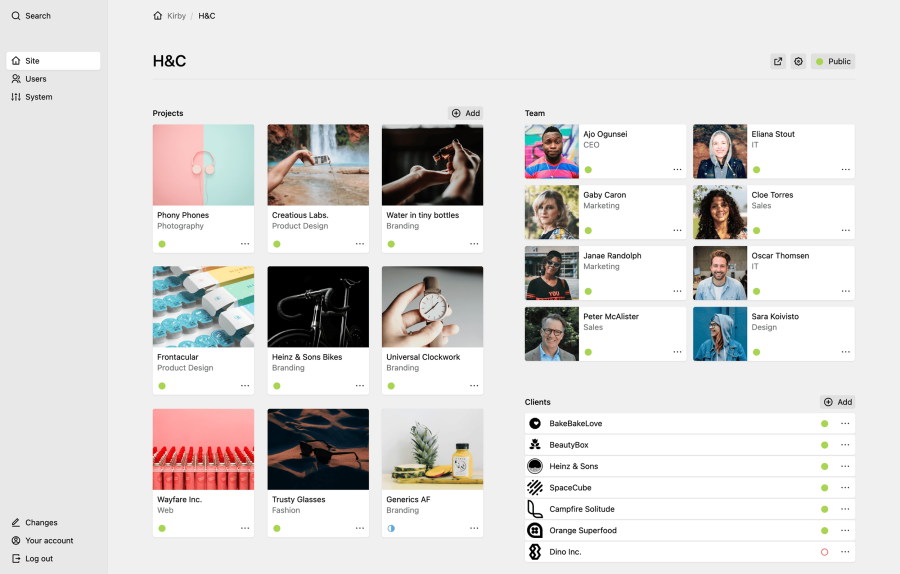Add a new client
This screenshot has height=574, width=900.
point(837,402)
